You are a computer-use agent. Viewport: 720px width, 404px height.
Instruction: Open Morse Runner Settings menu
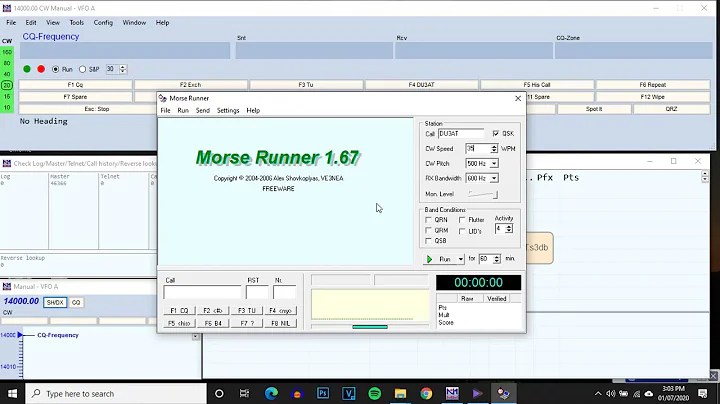click(x=228, y=111)
